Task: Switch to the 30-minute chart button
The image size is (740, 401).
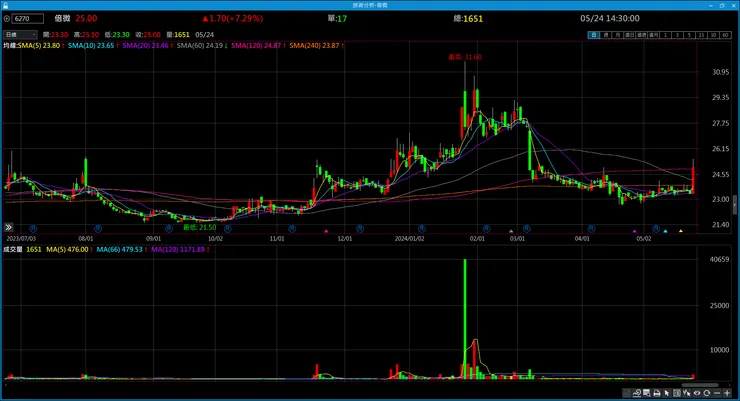Action: [x=713, y=35]
